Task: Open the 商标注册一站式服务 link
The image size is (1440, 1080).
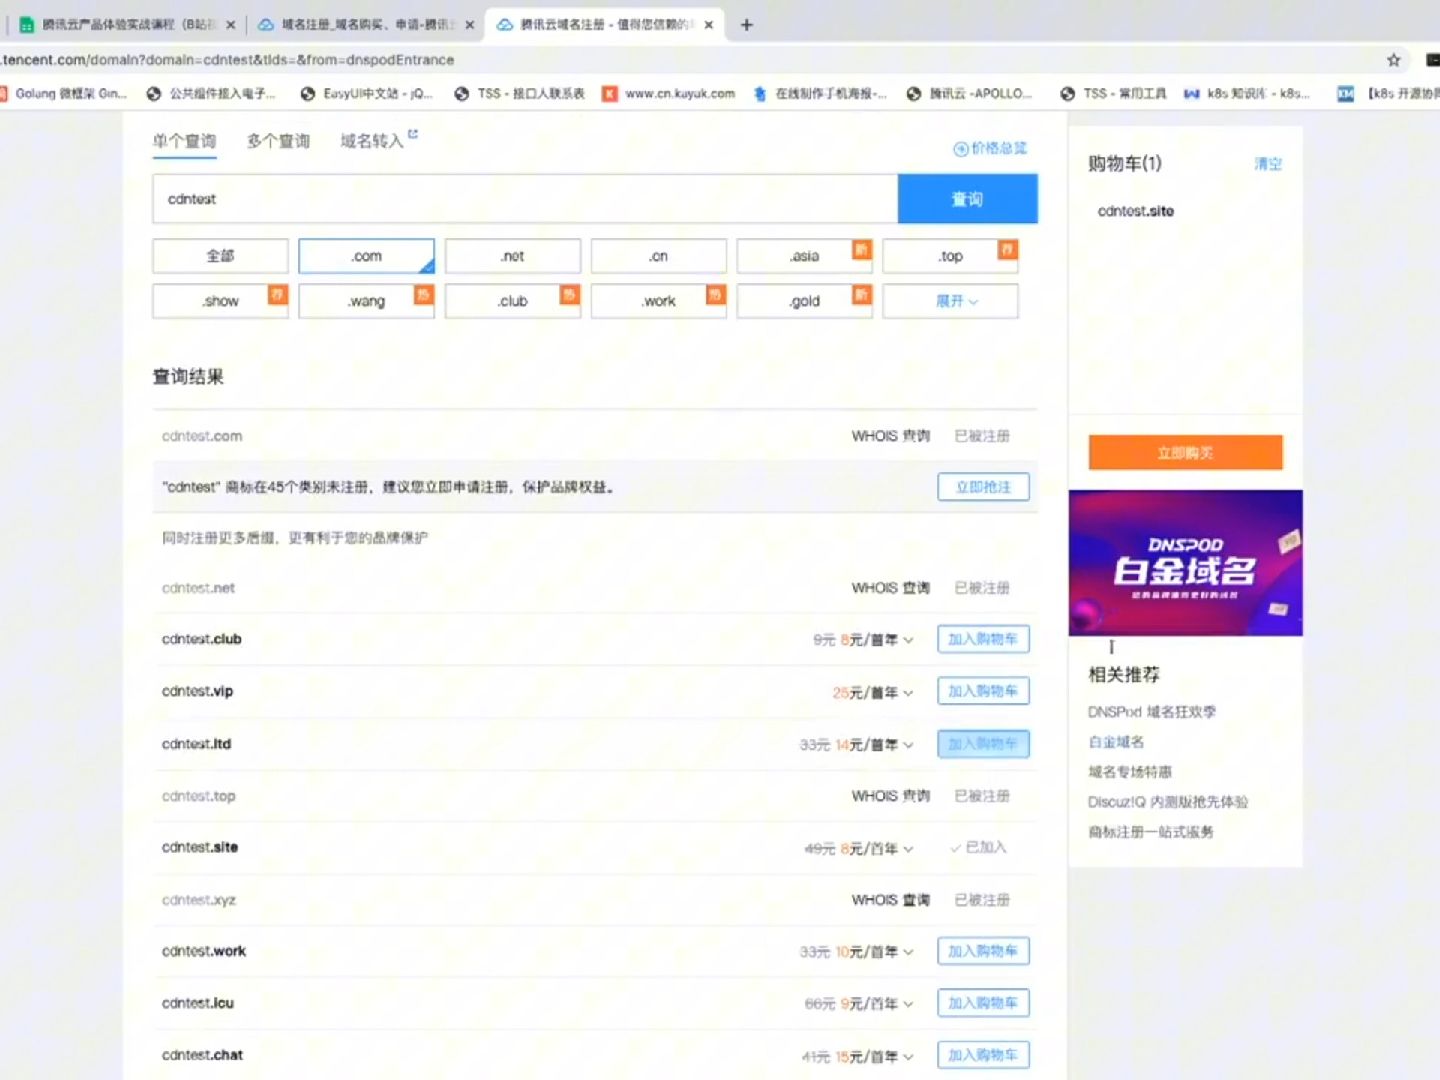Action: 1151,832
